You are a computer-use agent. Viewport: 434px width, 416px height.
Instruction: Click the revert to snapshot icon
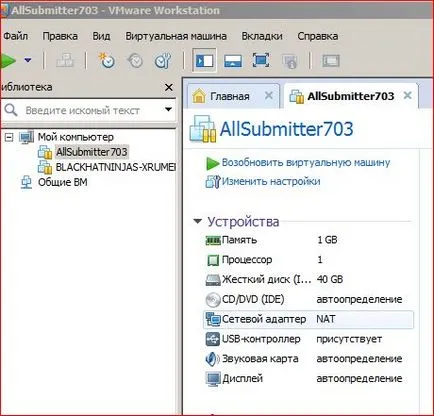point(135,61)
